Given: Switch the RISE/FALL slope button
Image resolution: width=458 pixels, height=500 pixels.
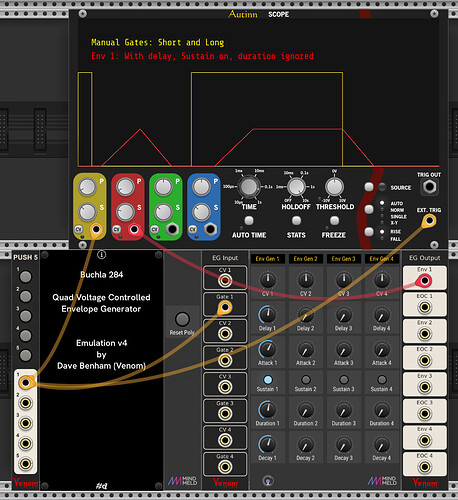Looking at the screenshot, I should (x=369, y=232).
